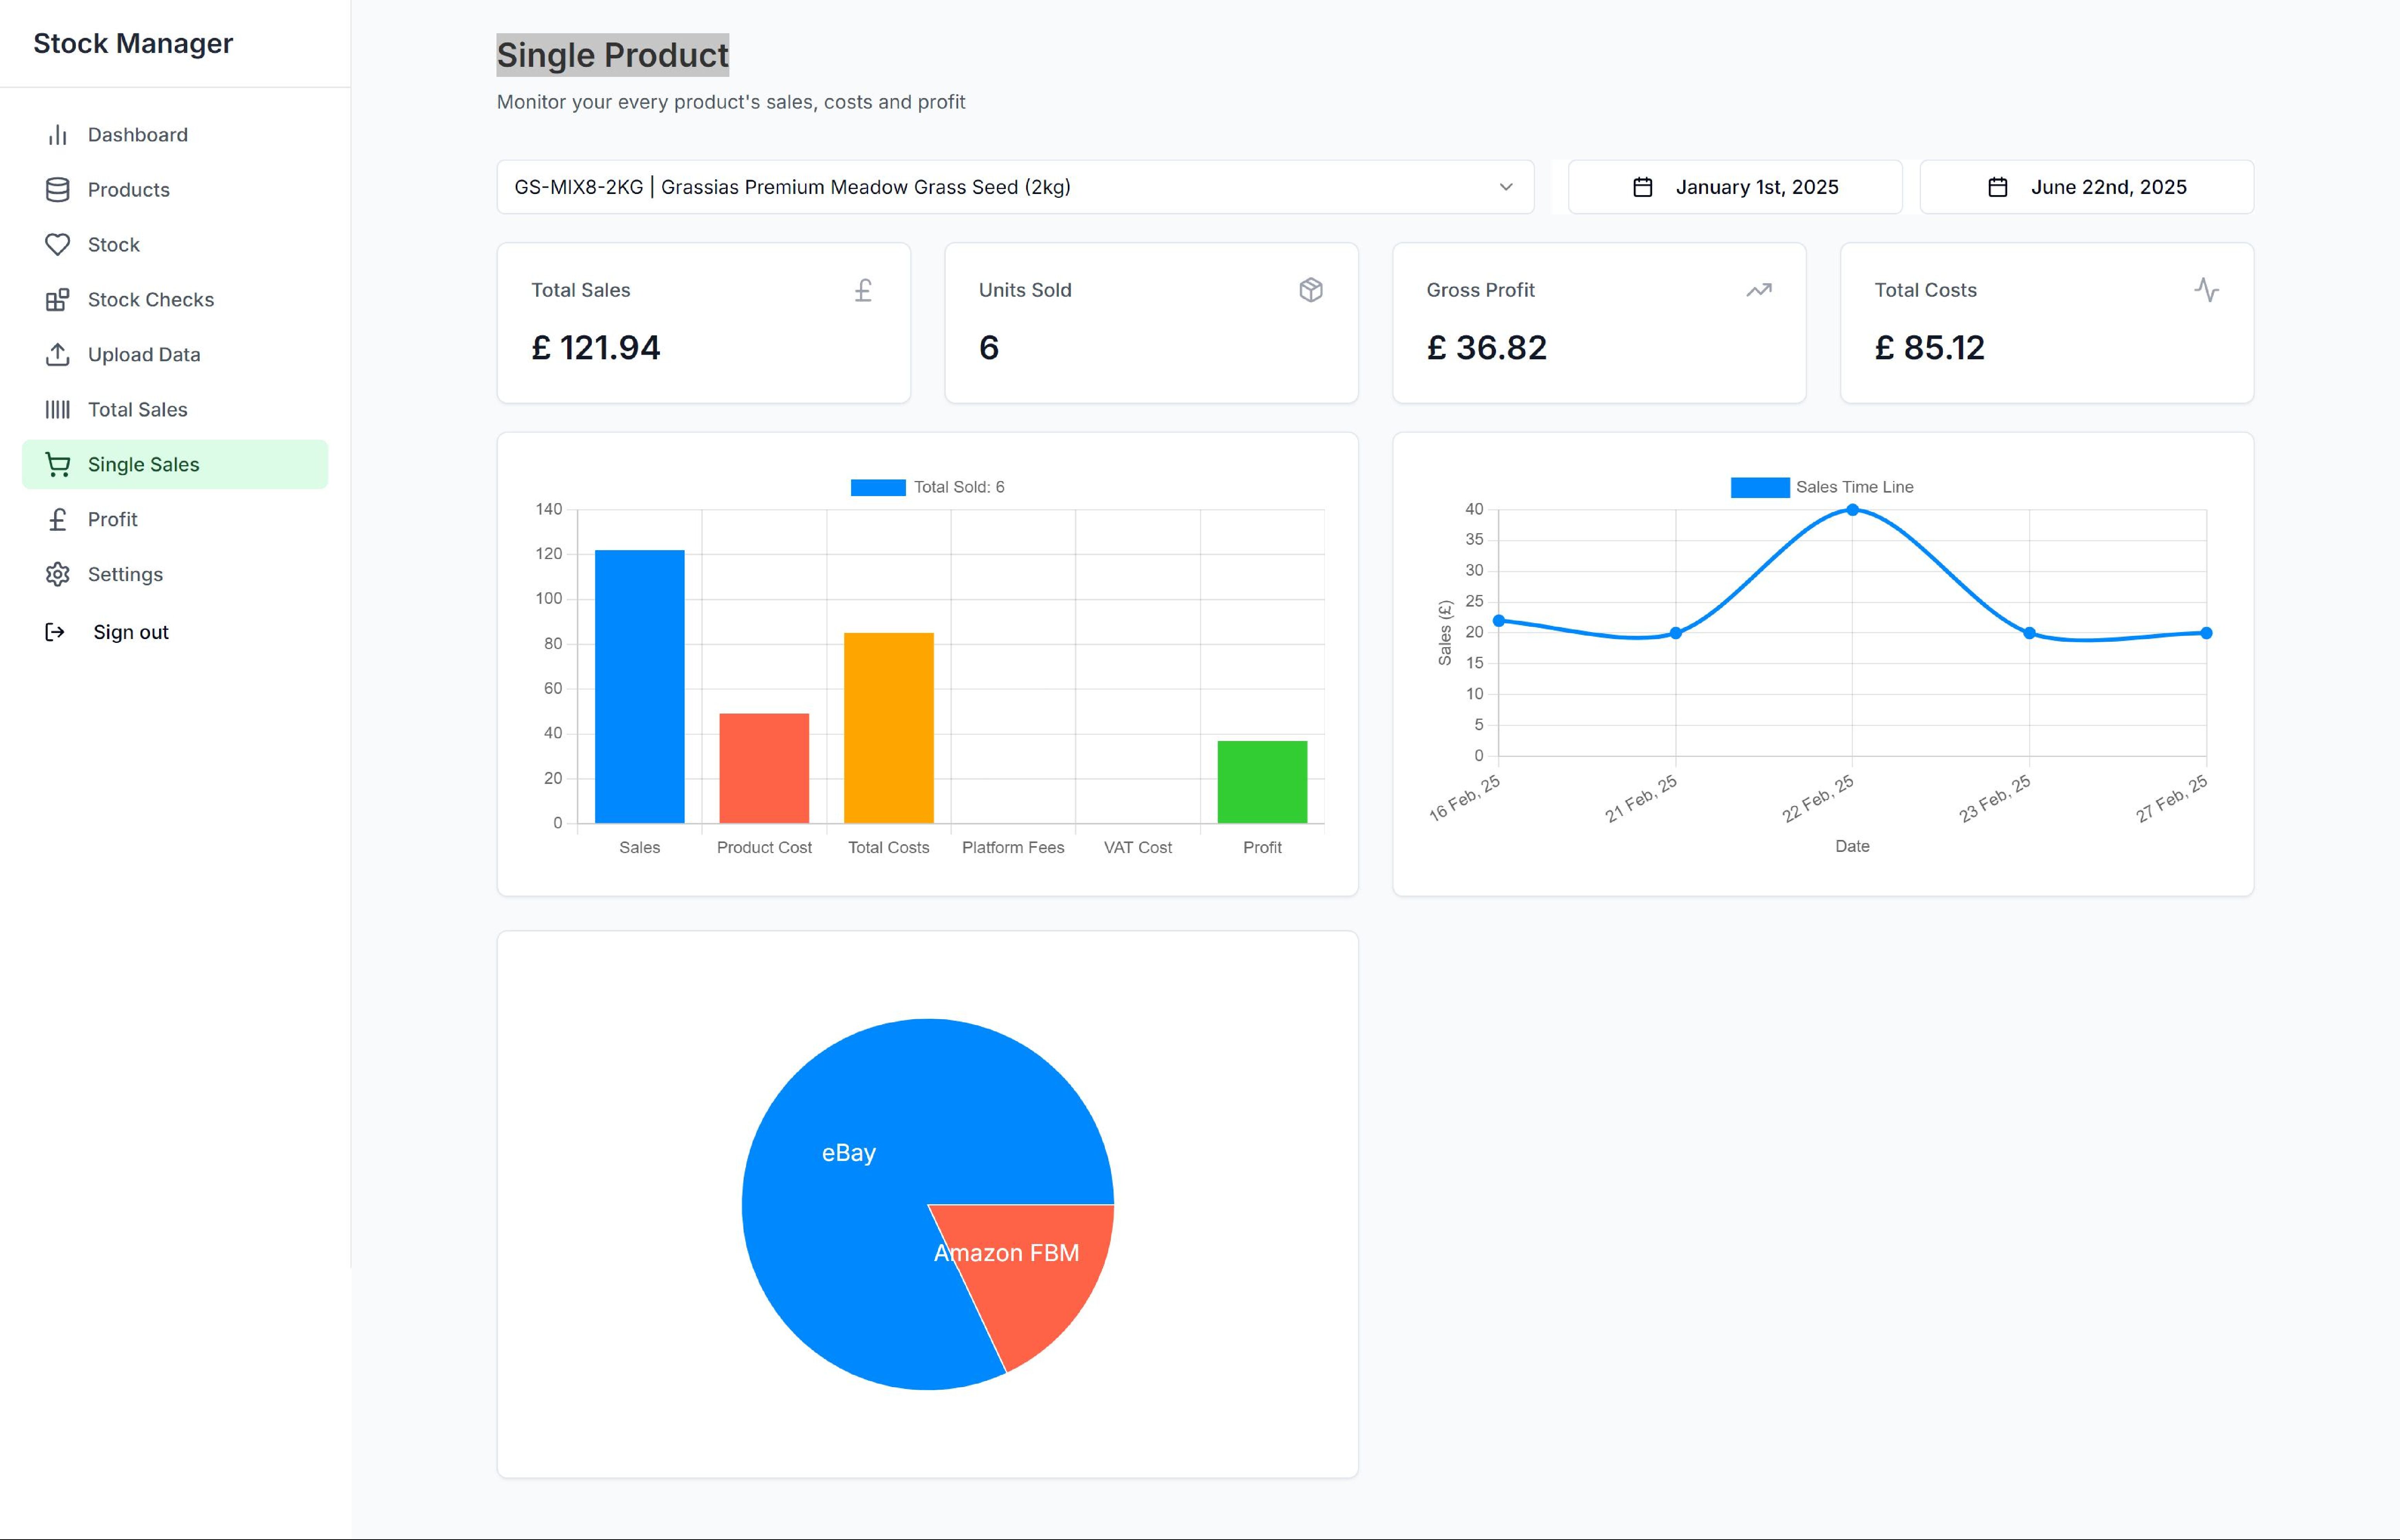Screen dimensions: 2400x1540
Task: Open the Stock section
Action: pyautogui.click(x=175, y=245)
